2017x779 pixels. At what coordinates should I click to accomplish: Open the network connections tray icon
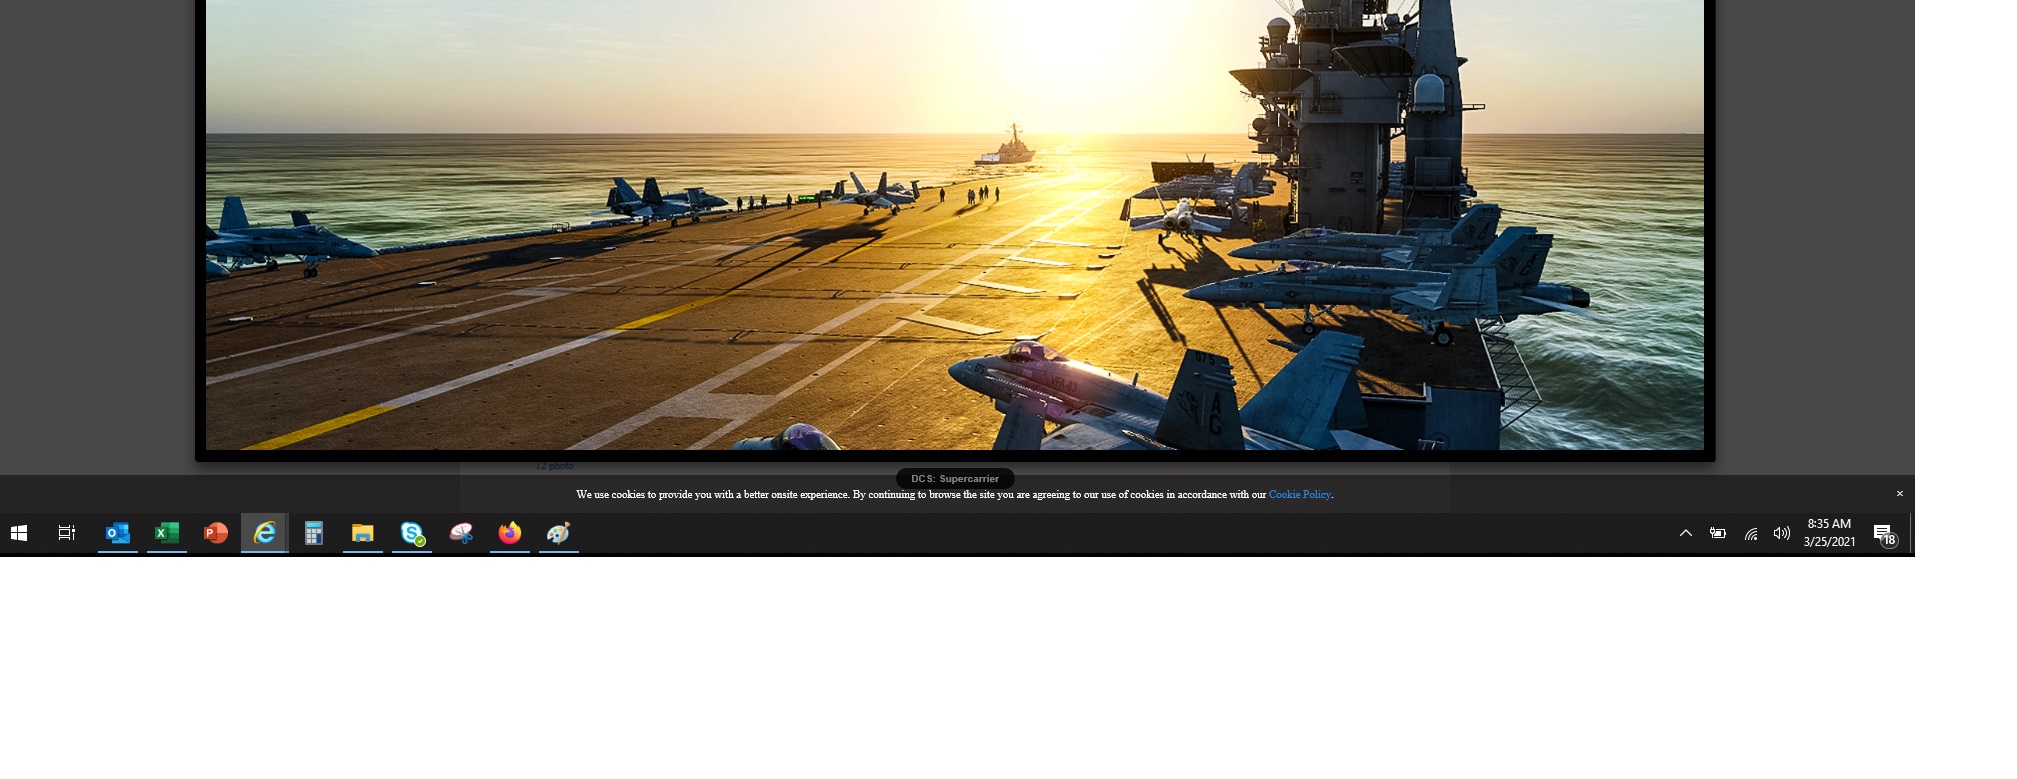[1750, 534]
